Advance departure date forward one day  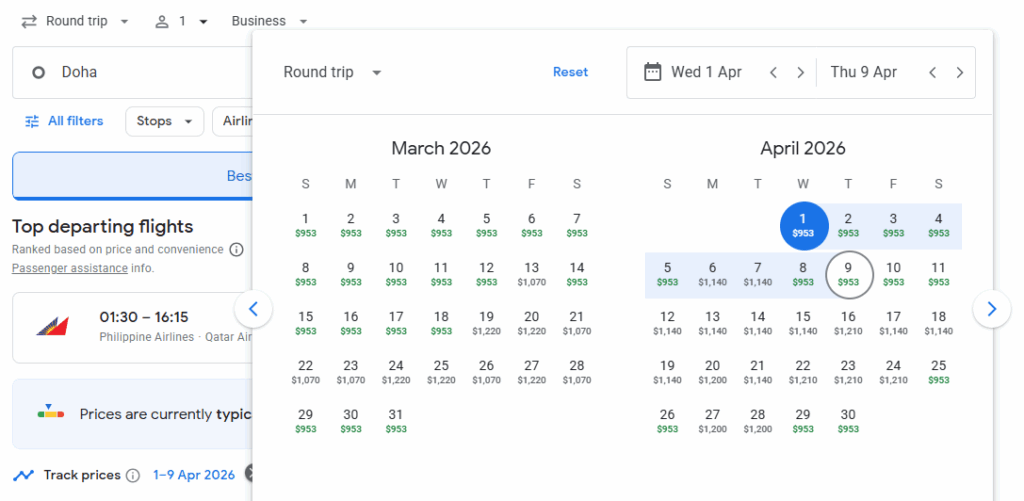coord(800,72)
